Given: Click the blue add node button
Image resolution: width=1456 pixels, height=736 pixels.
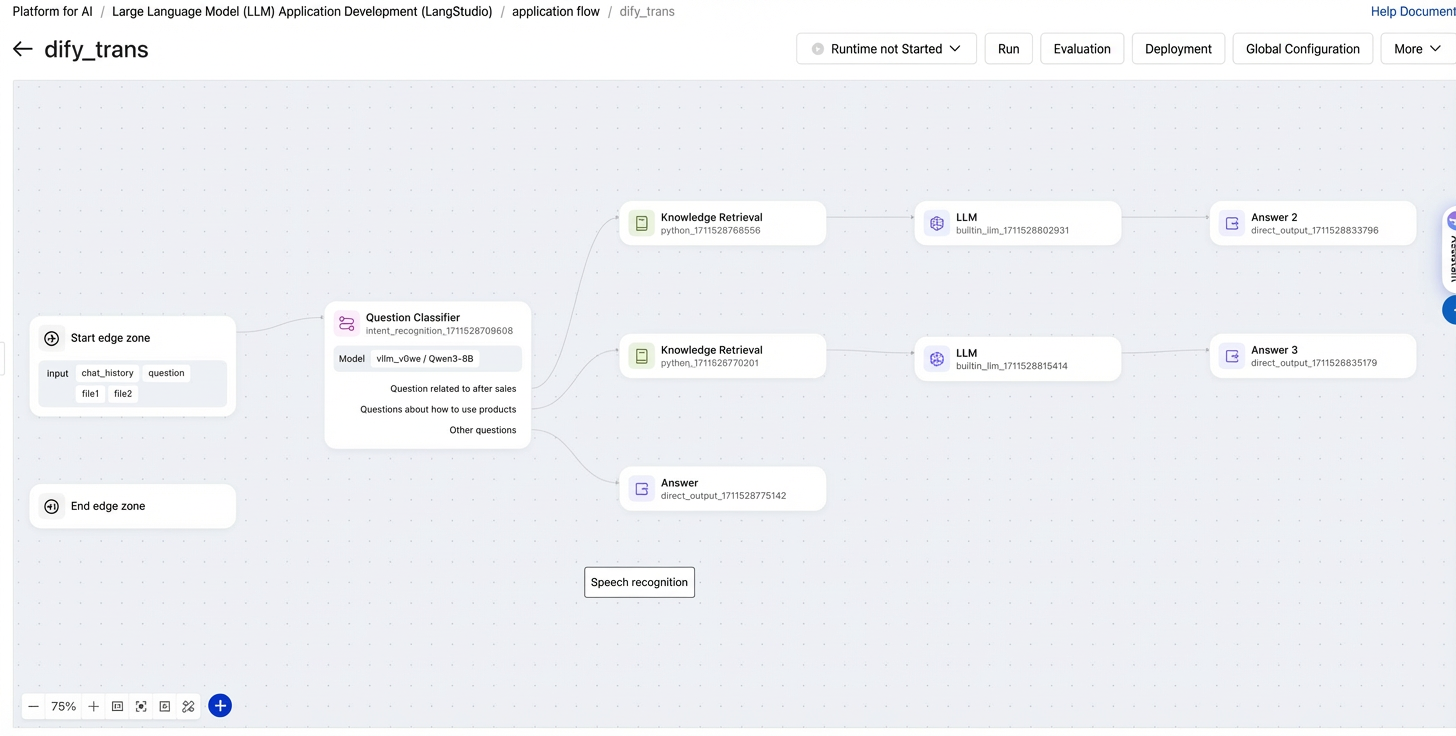Looking at the screenshot, I should point(220,706).
